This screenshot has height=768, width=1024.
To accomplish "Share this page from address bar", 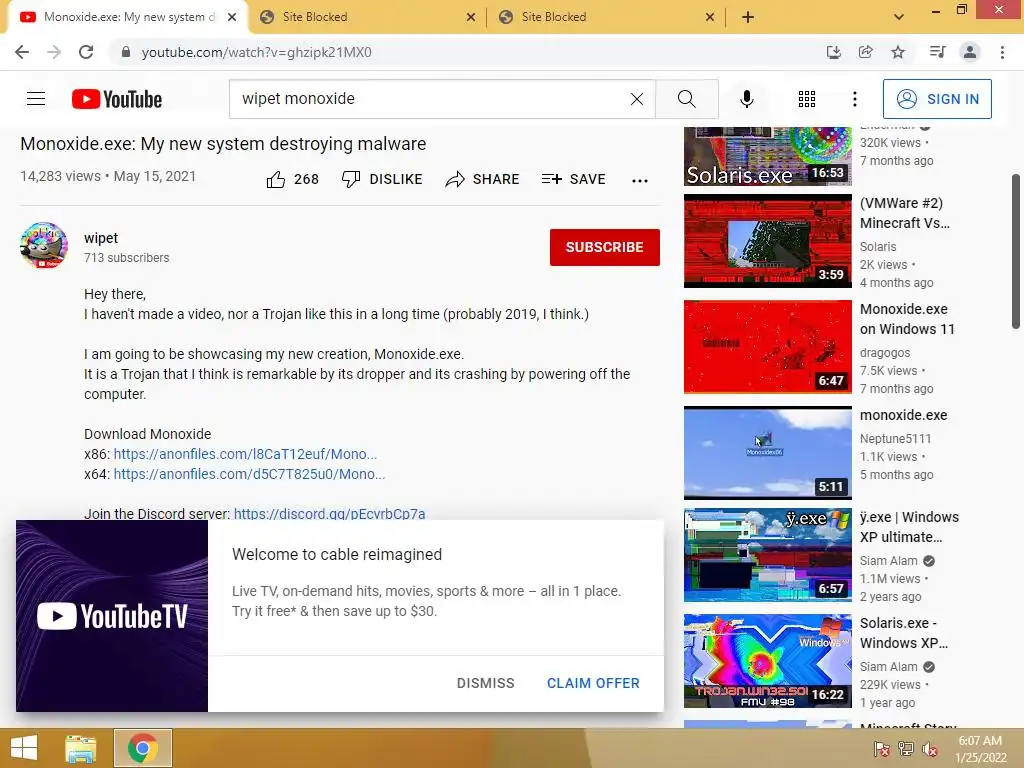I will point(866,52).
